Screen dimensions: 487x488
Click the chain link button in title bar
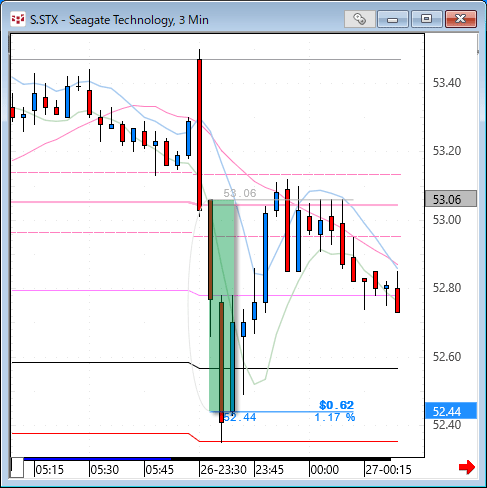click(x=360, y=19)
